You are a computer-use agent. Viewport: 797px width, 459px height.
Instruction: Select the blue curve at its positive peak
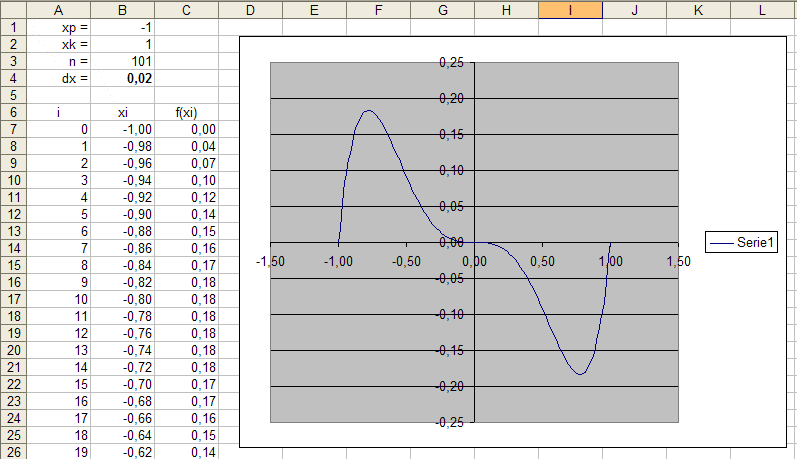pyautogui.click(x=368, y=111)
